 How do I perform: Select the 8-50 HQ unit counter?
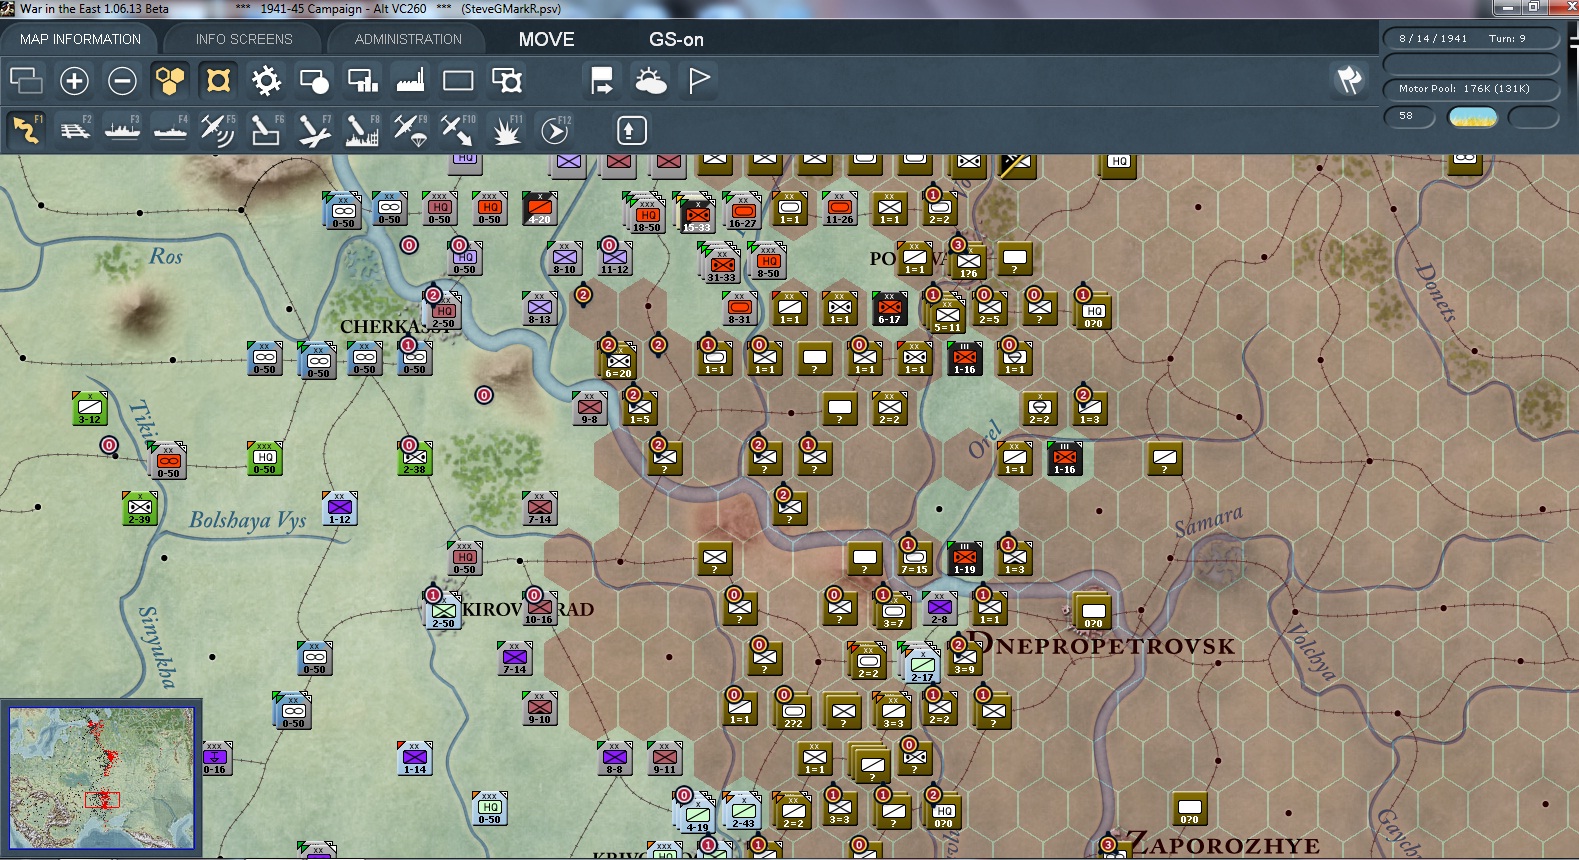(768, 260)
